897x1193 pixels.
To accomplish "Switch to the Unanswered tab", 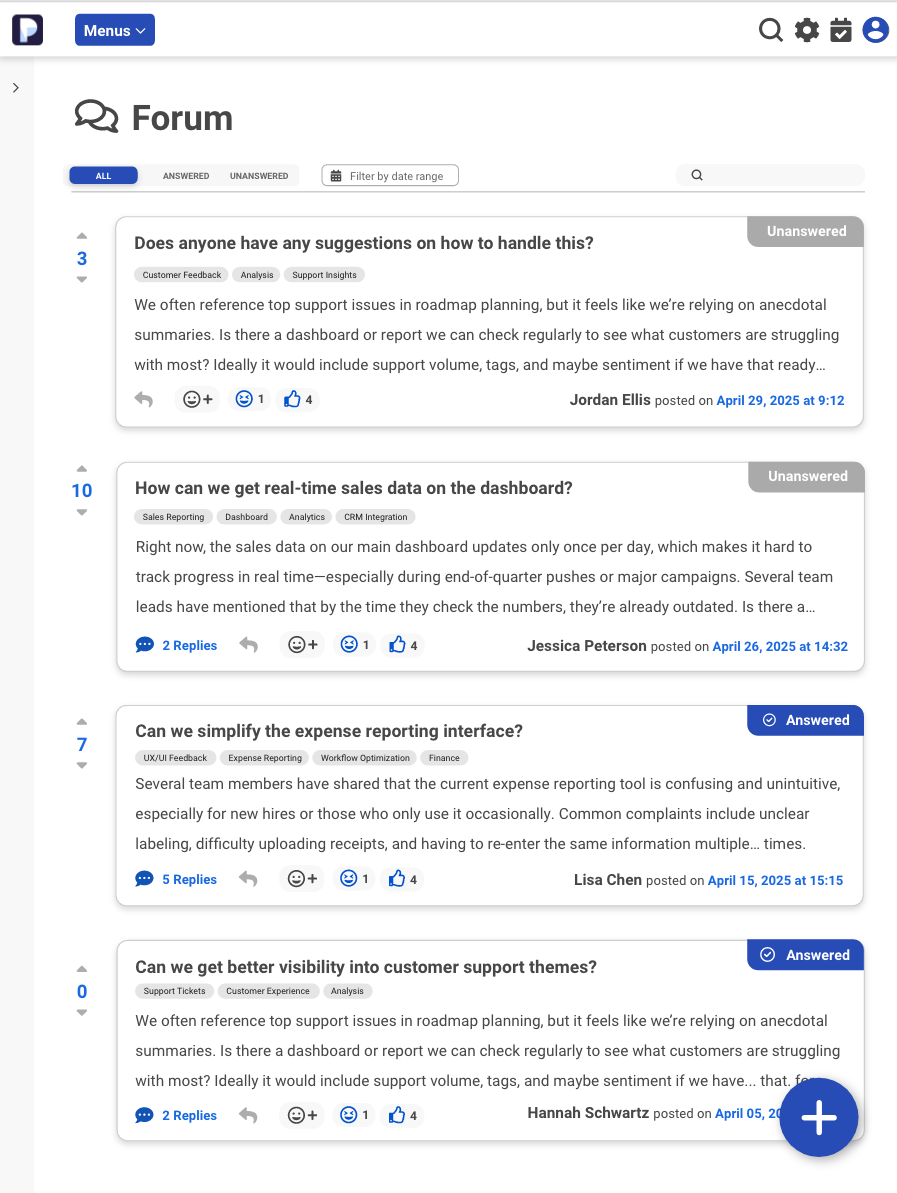I will 259,176.
